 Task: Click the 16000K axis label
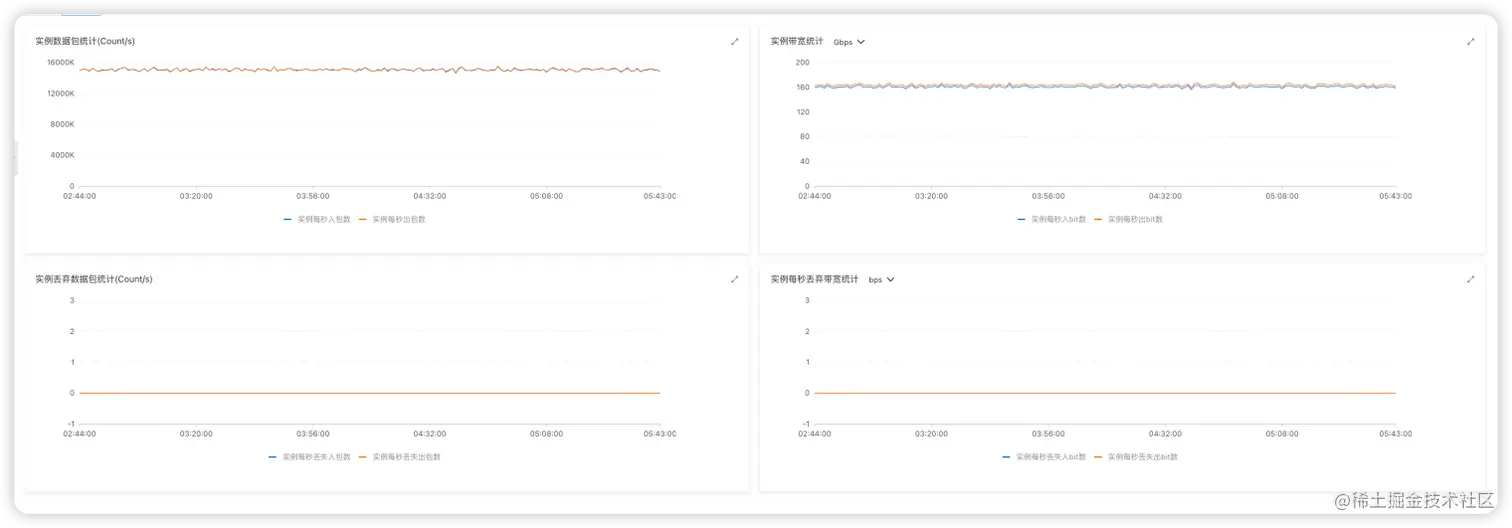[61, 62]
